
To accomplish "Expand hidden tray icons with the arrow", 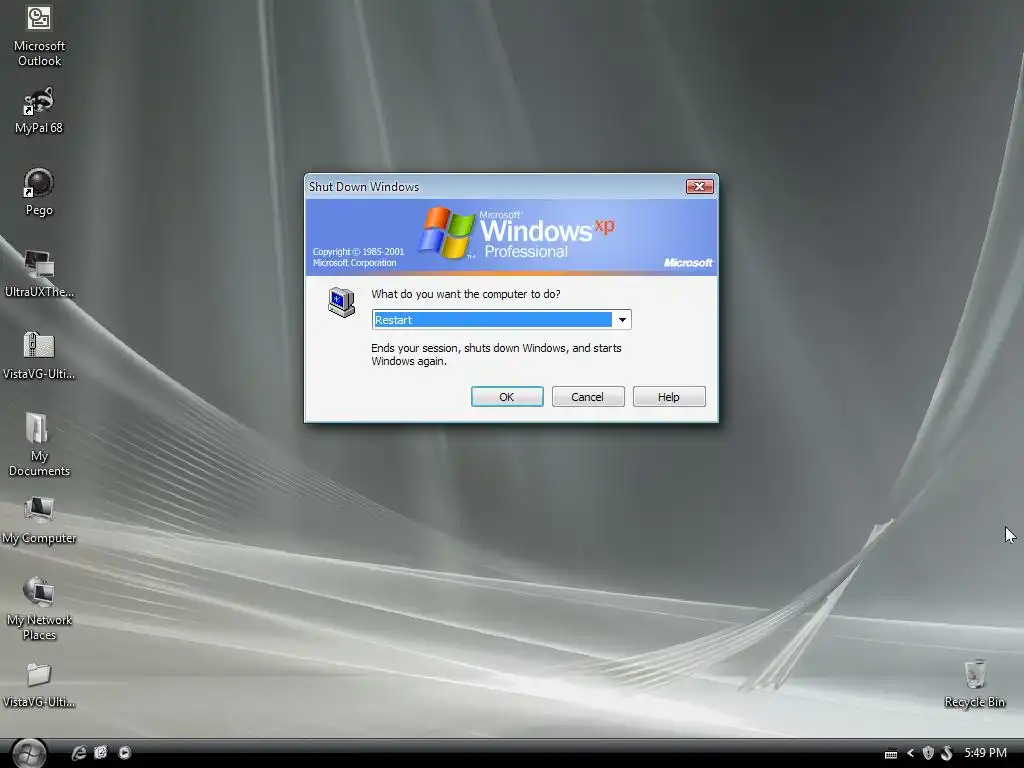I will pyautogui.click(x=910, y=753).
